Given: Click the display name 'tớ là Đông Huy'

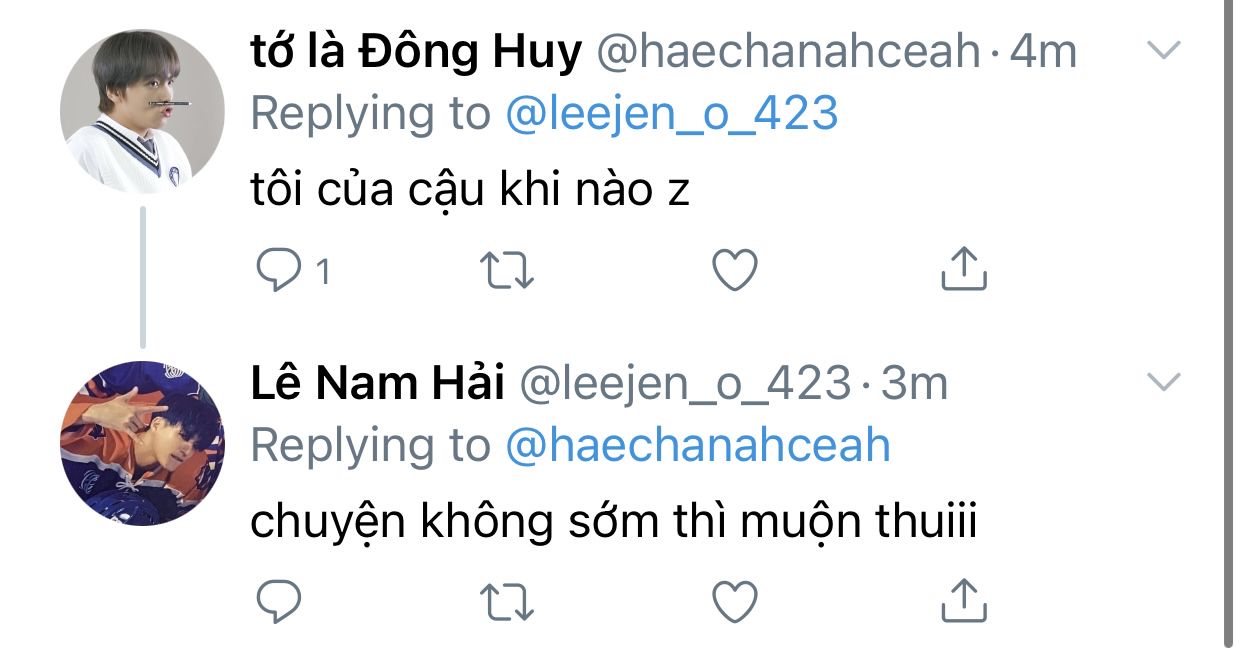Looking at the screenshot, I should 415,52.
